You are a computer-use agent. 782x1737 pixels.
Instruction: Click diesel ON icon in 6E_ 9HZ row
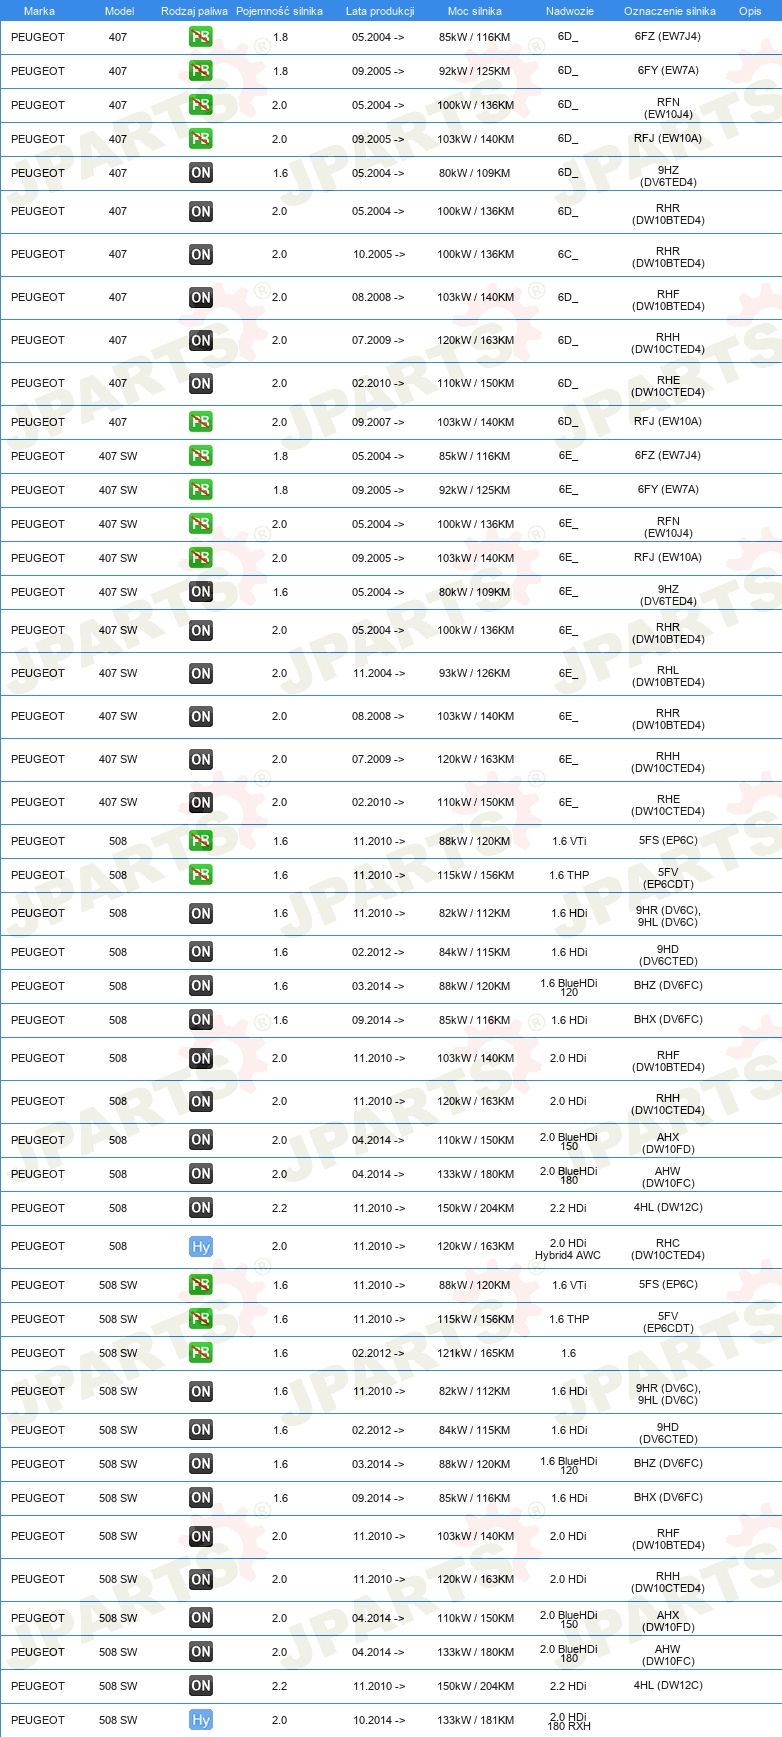point(200,592)
